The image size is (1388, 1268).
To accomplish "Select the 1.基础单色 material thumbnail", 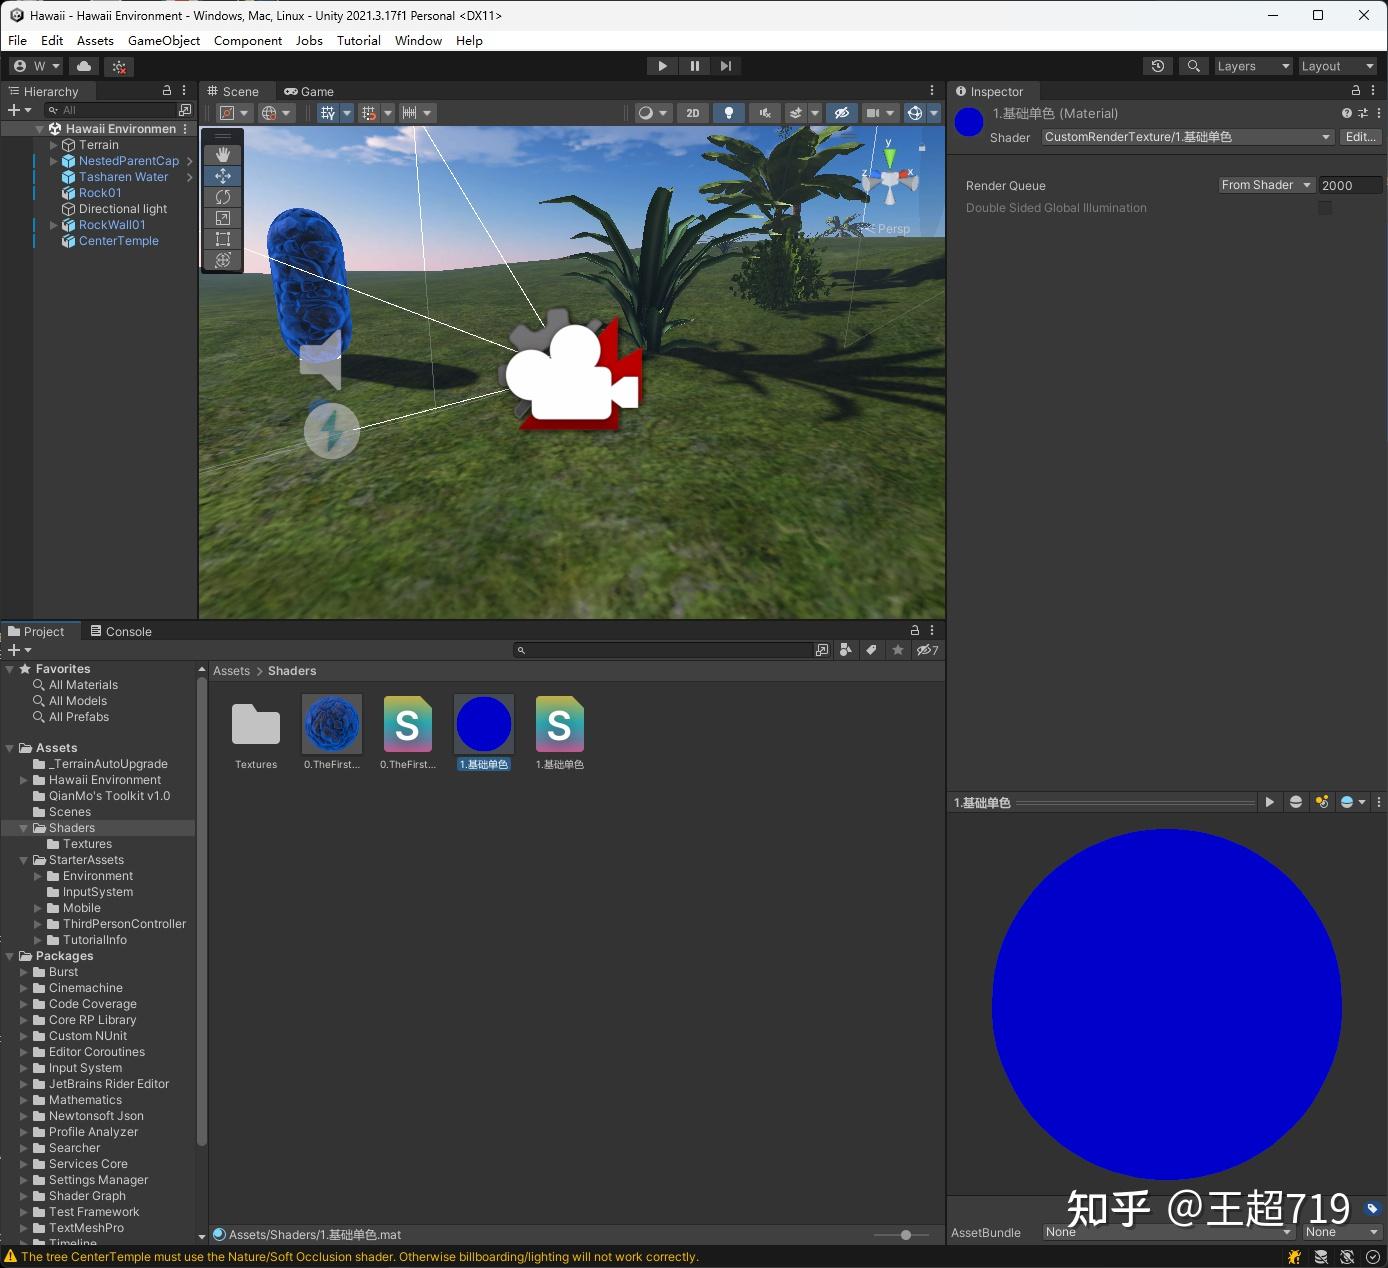I will (483, 723).
